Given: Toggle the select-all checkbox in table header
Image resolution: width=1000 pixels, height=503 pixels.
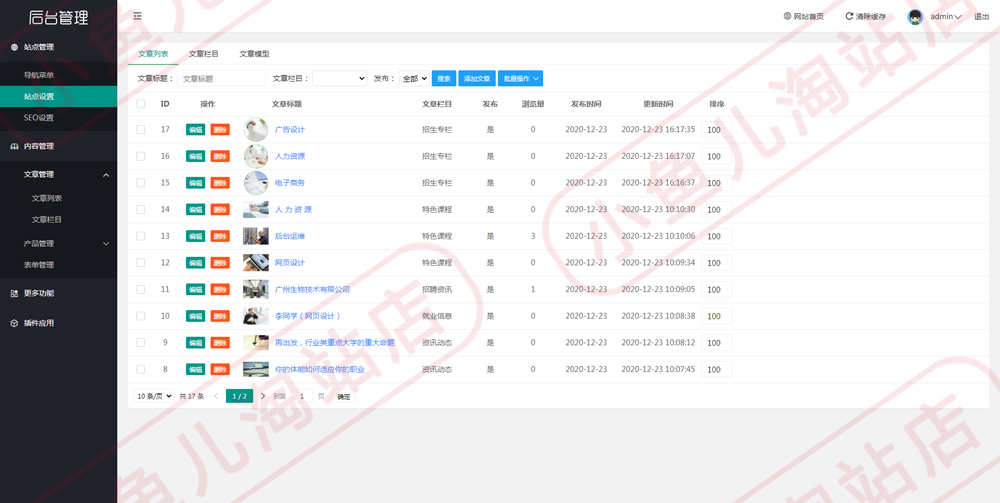Looking at the screenshot, I should (x=140, y=104).
